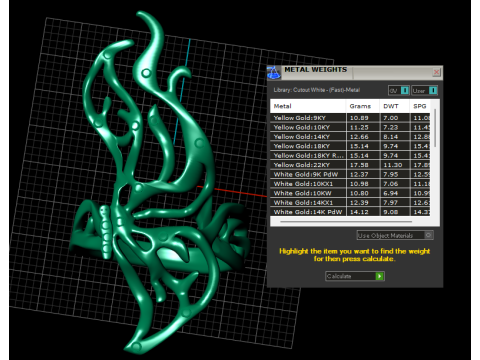Click the Calculate button

[355, 276]
